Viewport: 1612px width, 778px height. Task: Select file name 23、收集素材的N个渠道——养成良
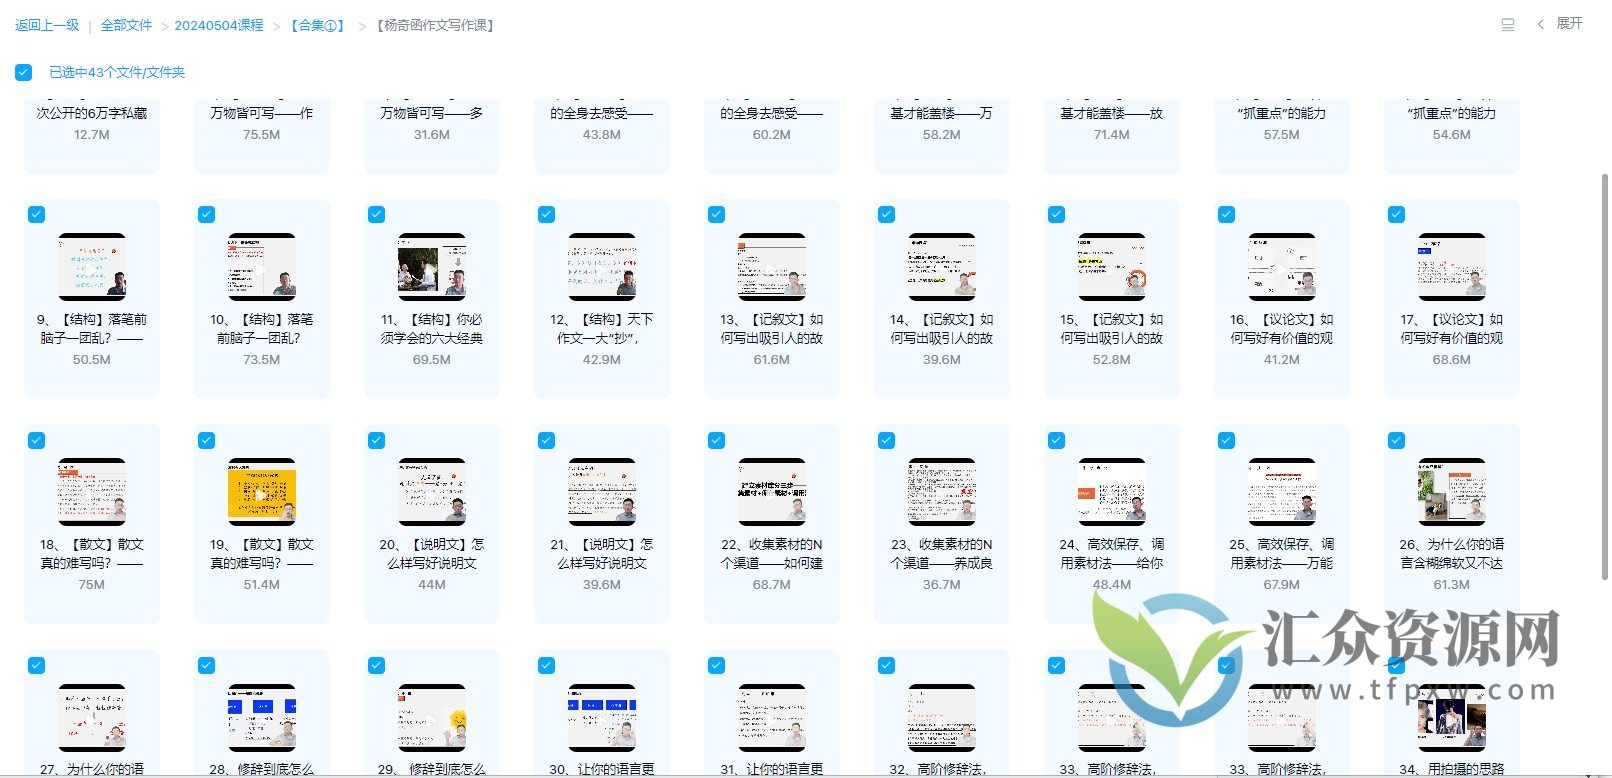942,554
